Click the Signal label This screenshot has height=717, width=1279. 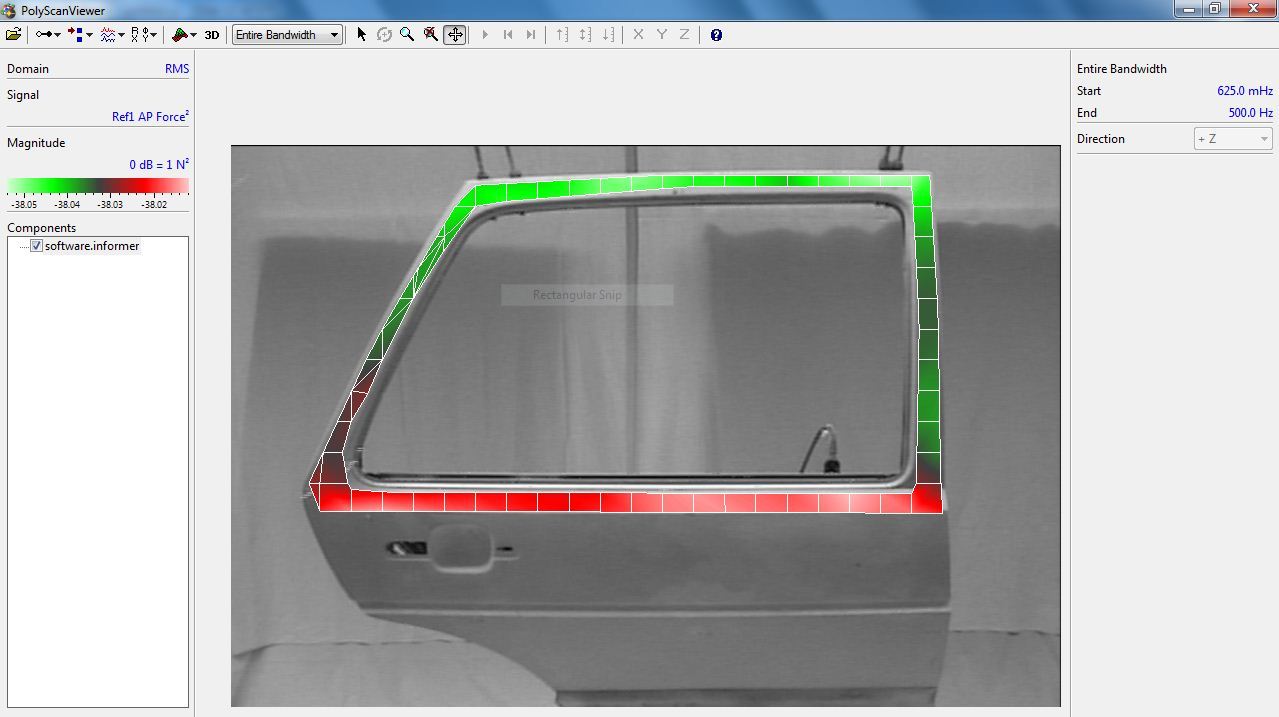point(23,95)
